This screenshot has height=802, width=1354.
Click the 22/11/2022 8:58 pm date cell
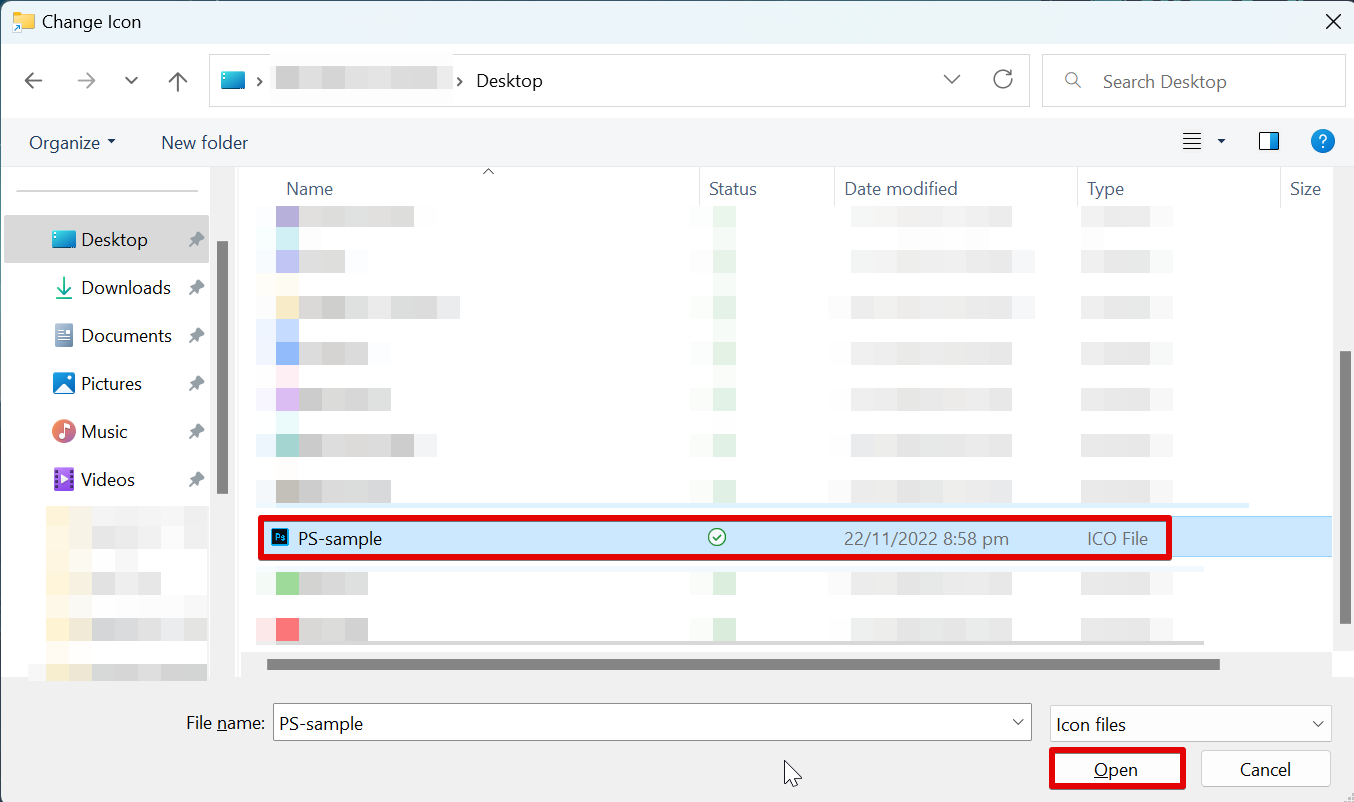click(926, 539)
